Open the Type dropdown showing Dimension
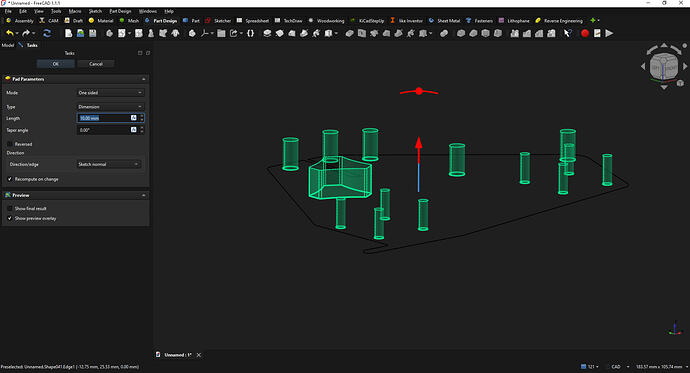This screenshot has height=373, width=690. 110,107
